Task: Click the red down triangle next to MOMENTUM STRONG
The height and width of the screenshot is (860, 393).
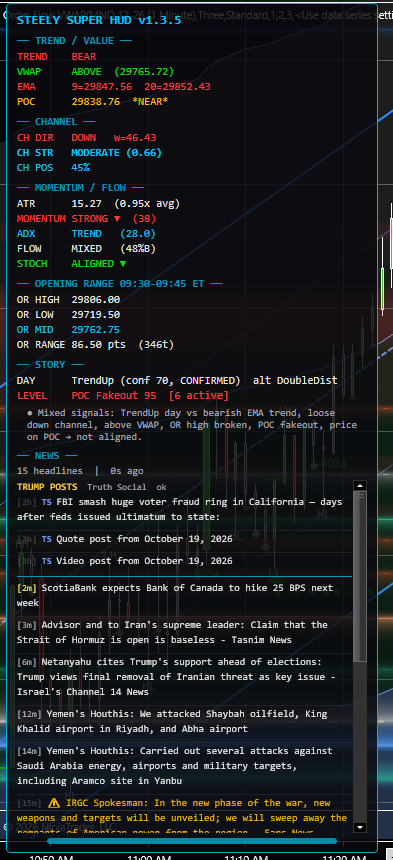Action: tap(116, 219)
